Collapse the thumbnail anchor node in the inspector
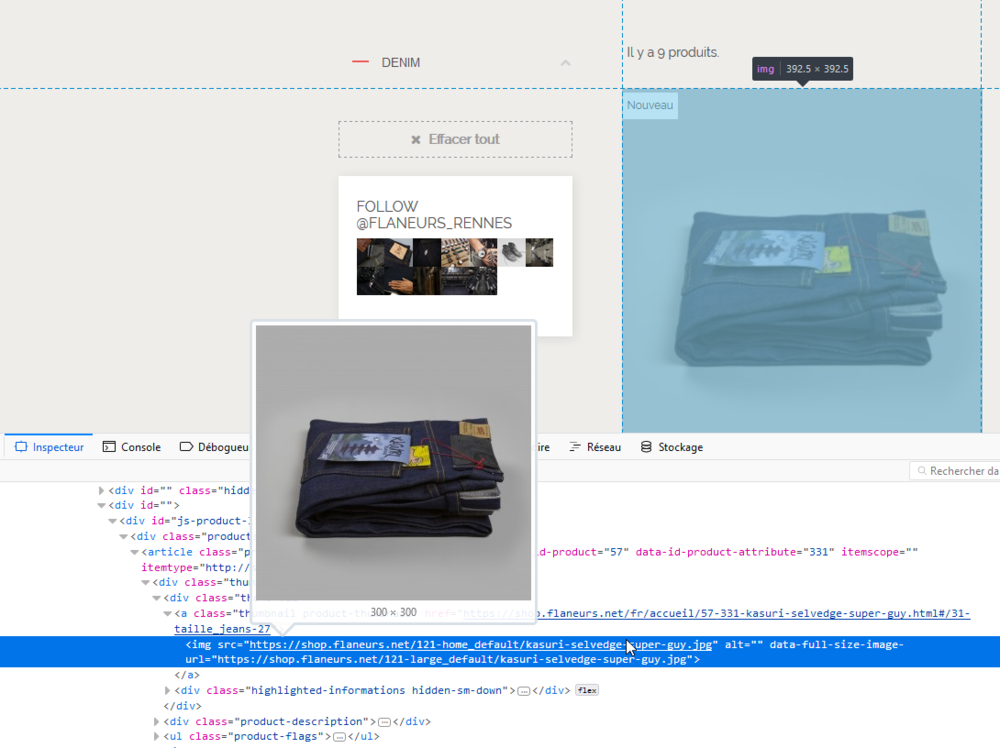This screenshot has height=748, width=1000. click(x=166, y=613)
